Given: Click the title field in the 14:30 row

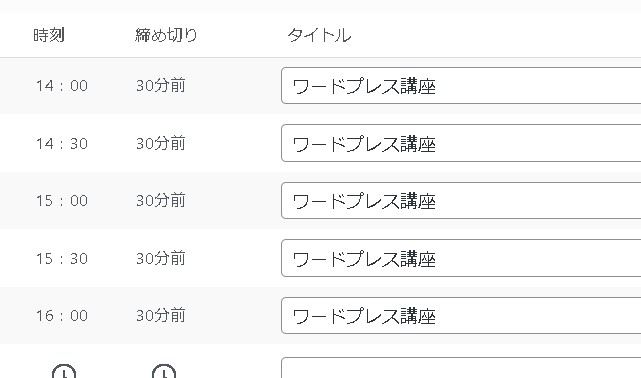Looking at the screenshot, I should [461, 143].
